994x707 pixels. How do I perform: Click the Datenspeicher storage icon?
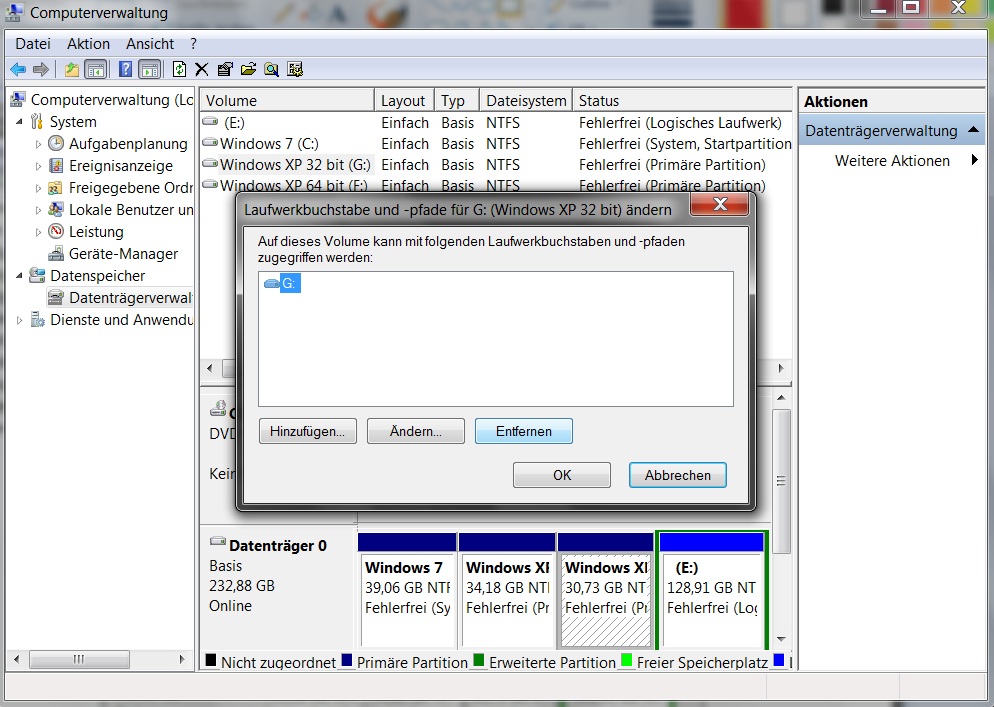pyautogui.click(x=37, y=275)
